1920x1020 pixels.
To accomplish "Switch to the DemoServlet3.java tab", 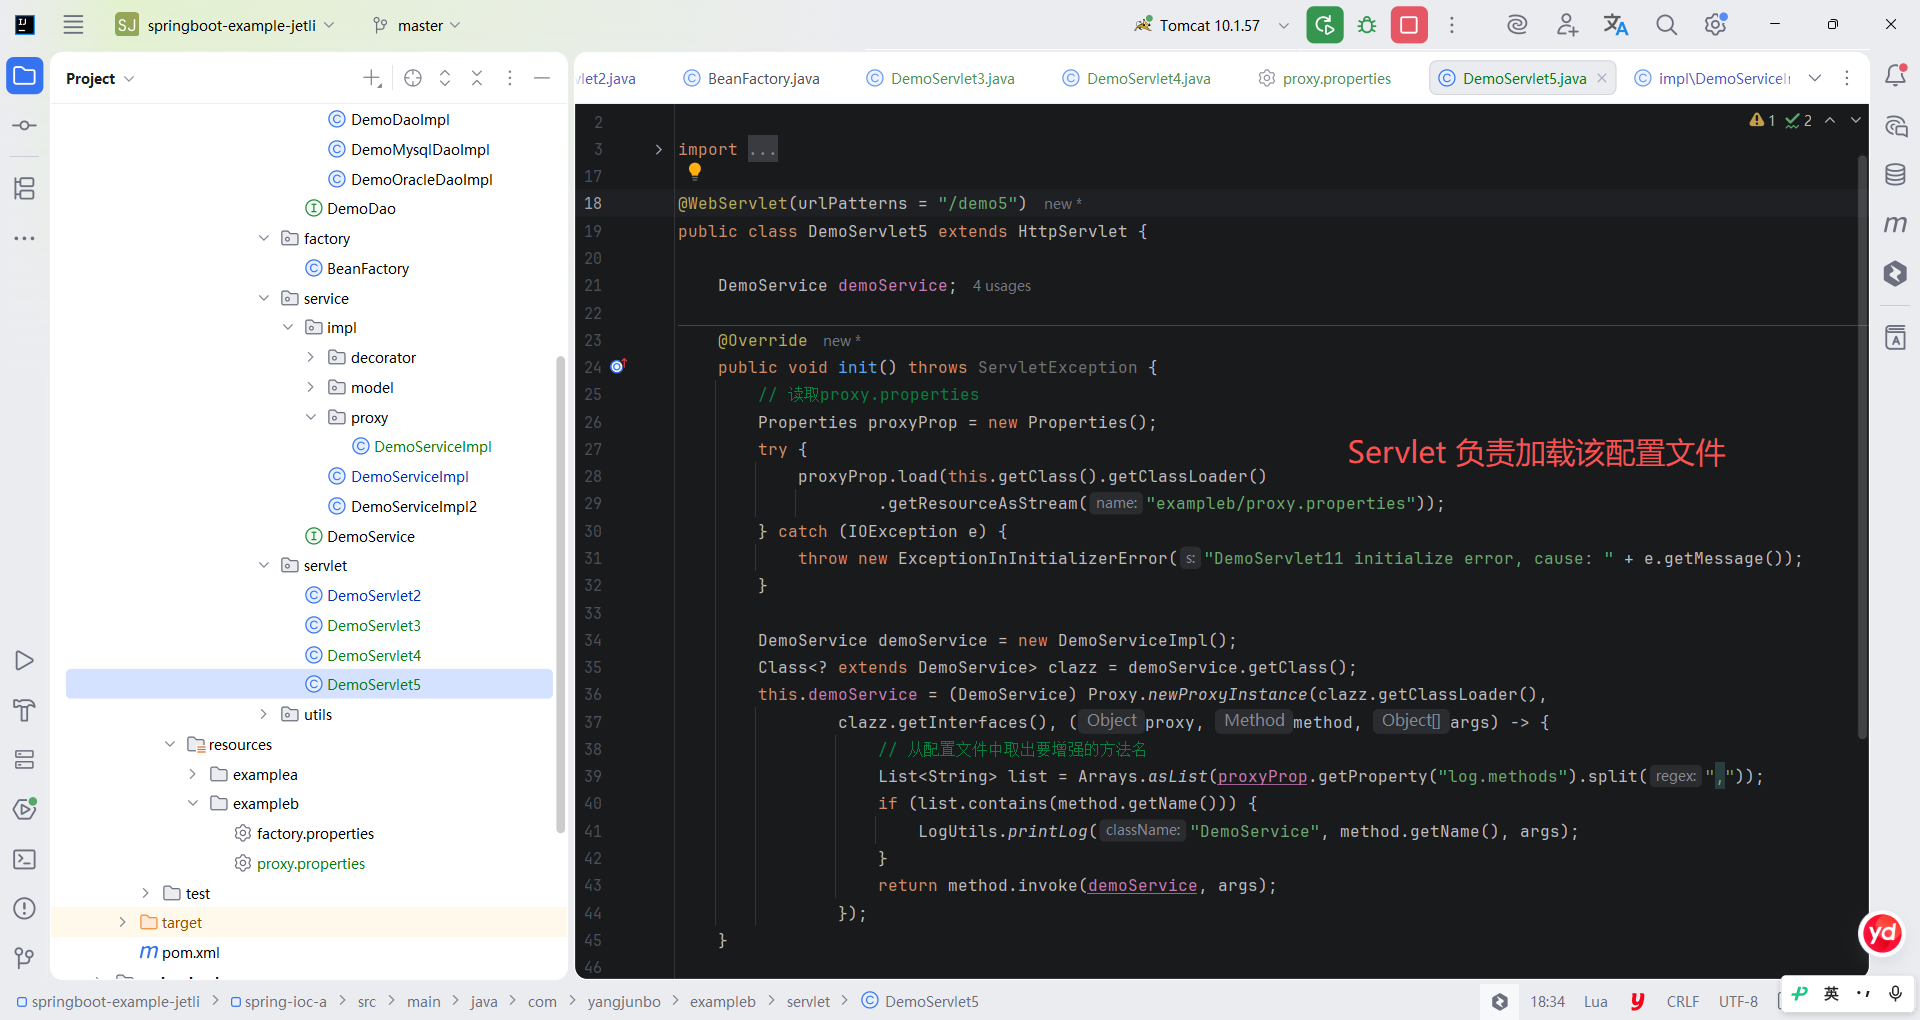I will point(941,78).
